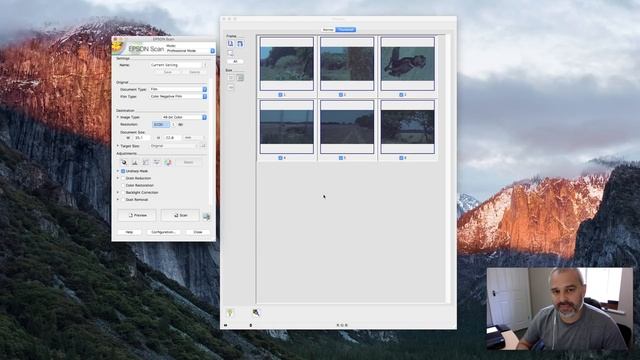Click the Preview button
The image size is (640, 360).
tap(137, 215)
